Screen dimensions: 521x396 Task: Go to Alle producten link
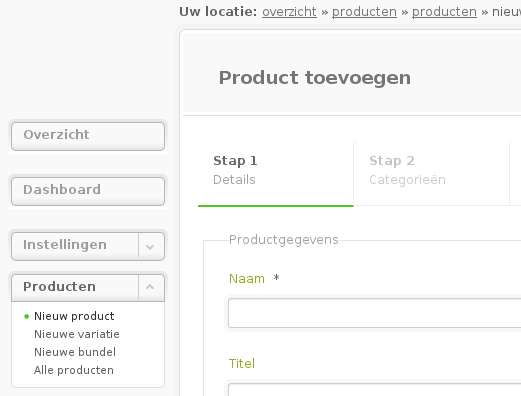tap(74, 370)
